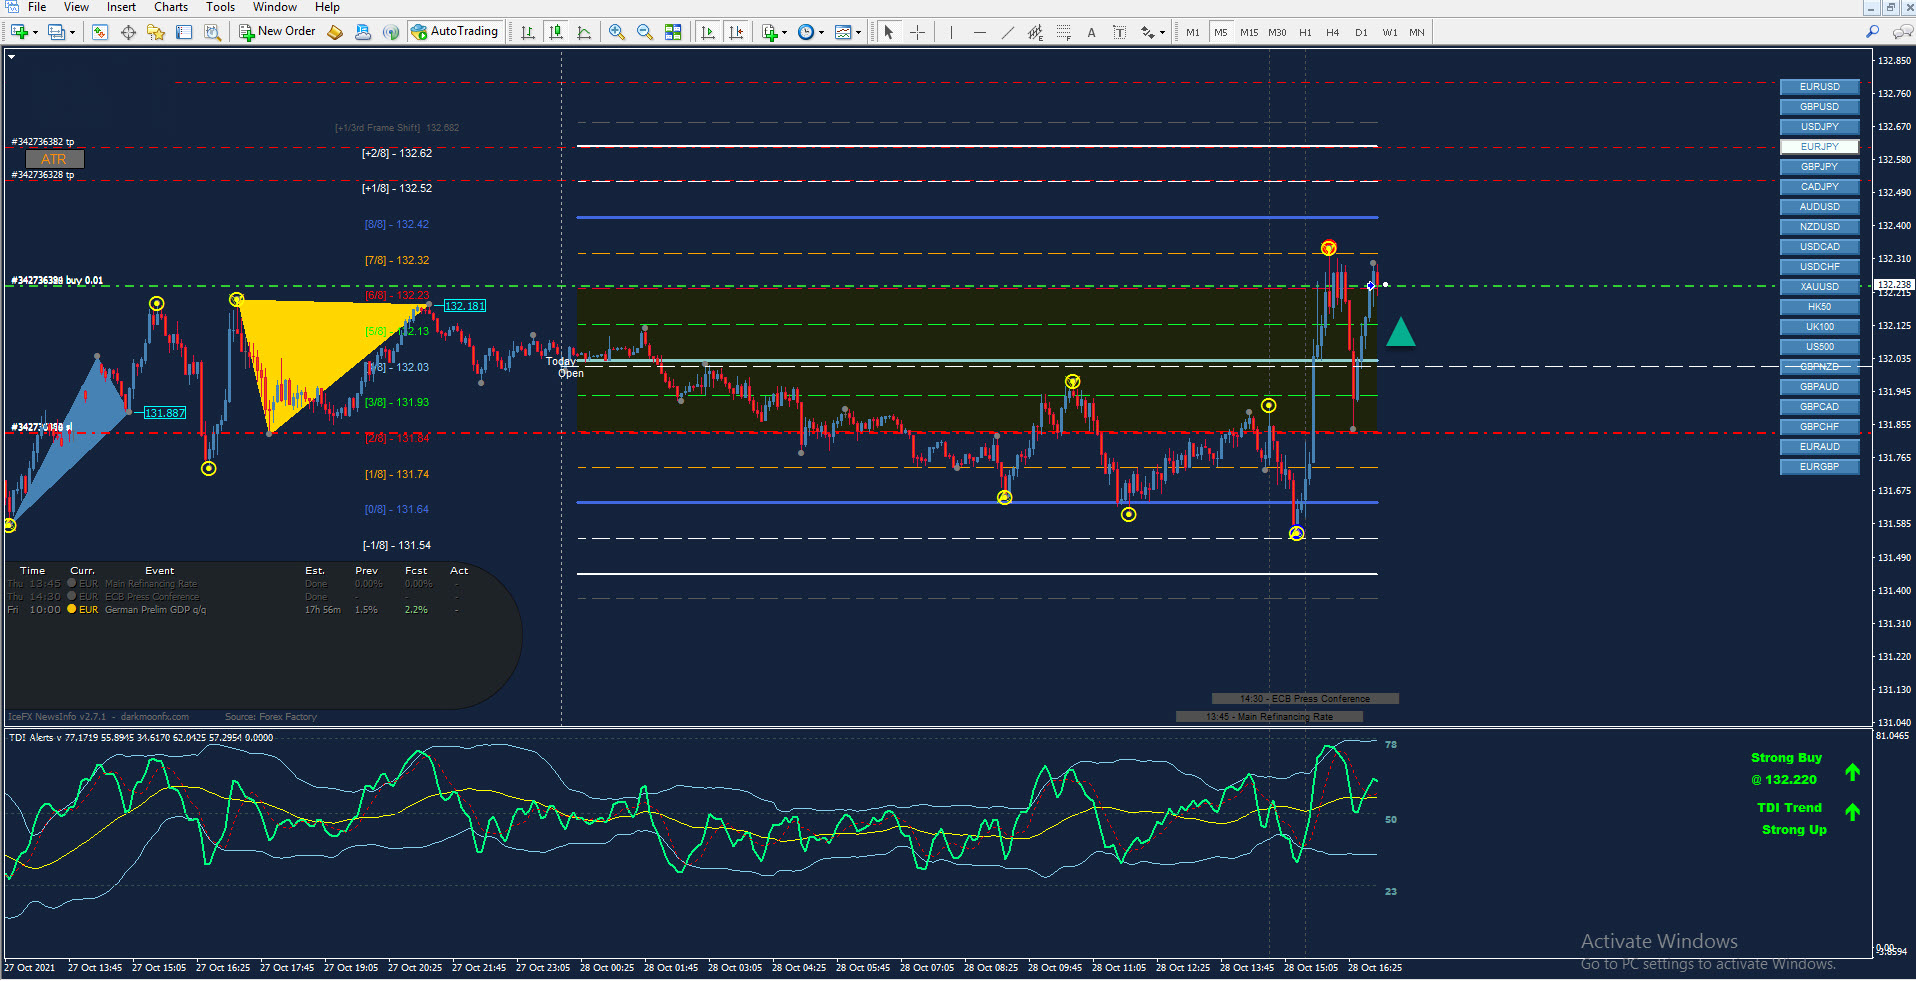Open the Insert menu
Image resolution: width=1916 pixels, height=981 pixels.
click(121, 7)
